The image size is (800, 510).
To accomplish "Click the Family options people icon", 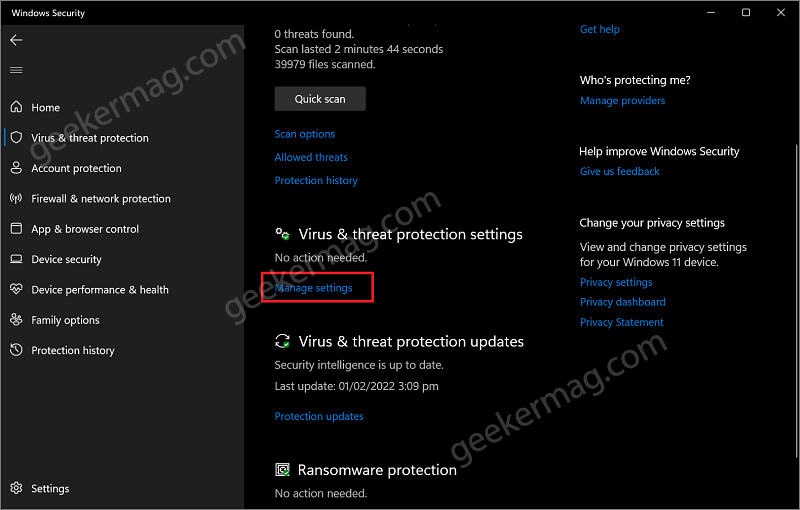I will coord(16,320).
